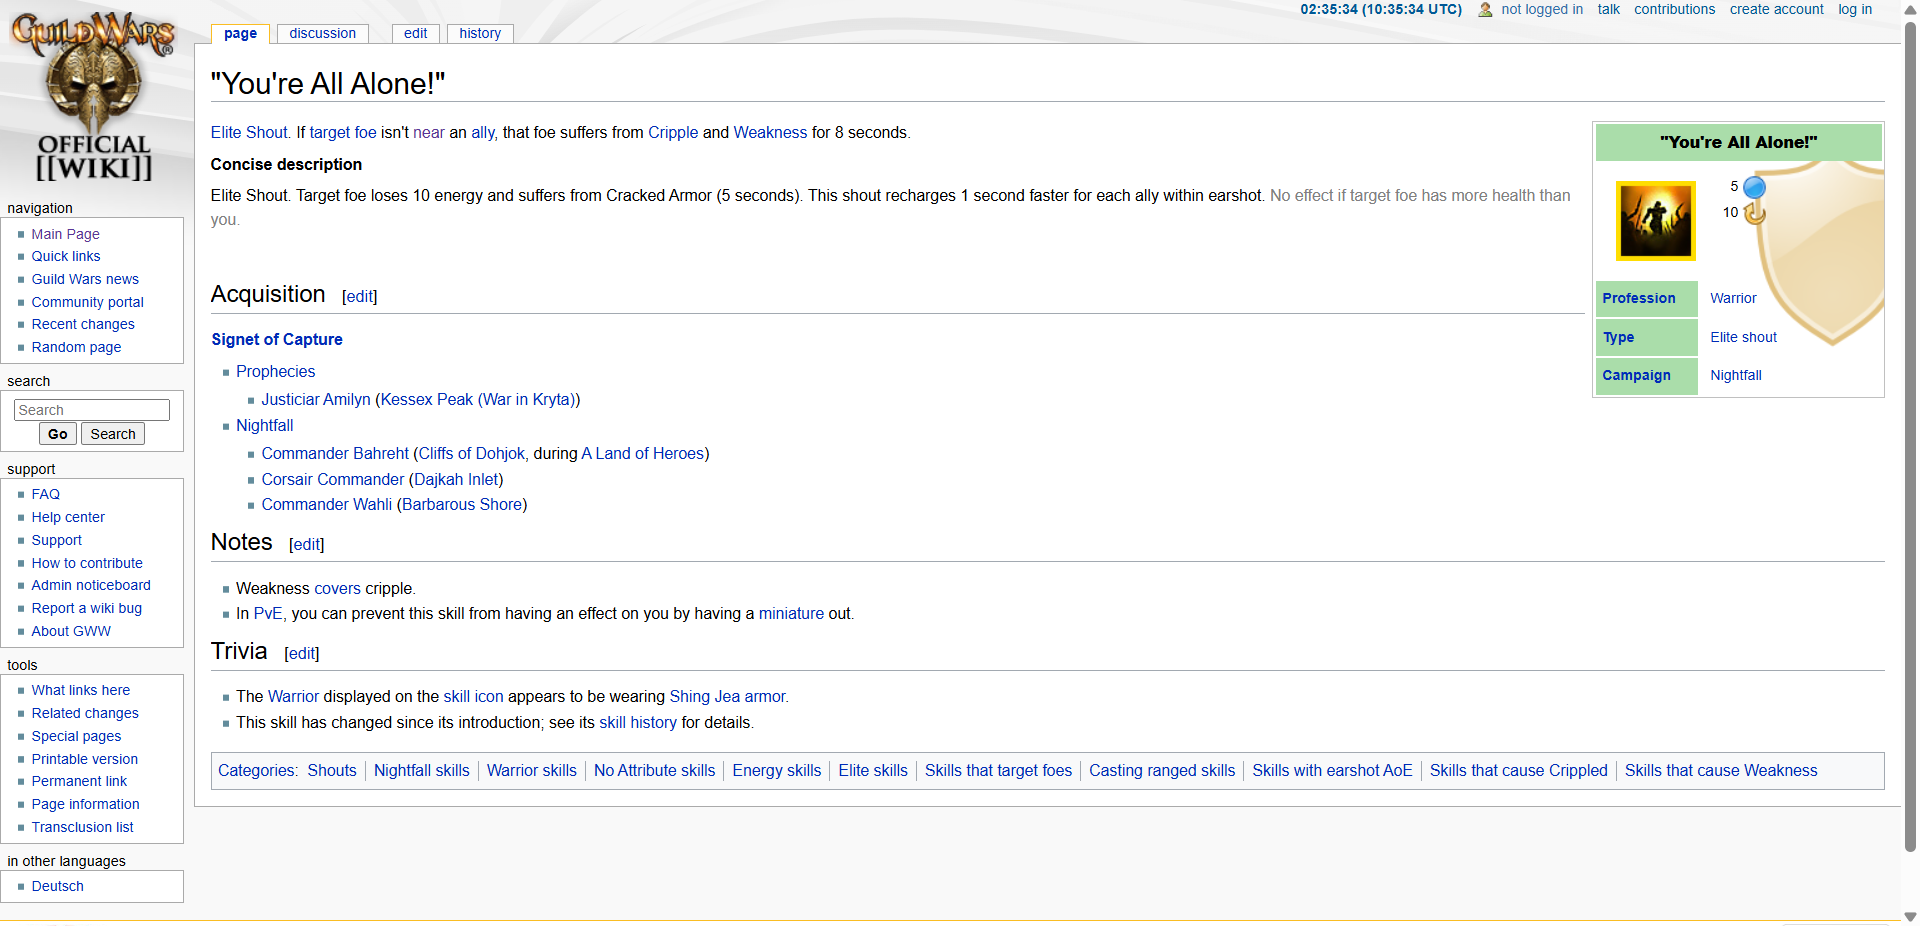Open the Prophecies campaign link
1920x926 pixels.
pos(275,372)
